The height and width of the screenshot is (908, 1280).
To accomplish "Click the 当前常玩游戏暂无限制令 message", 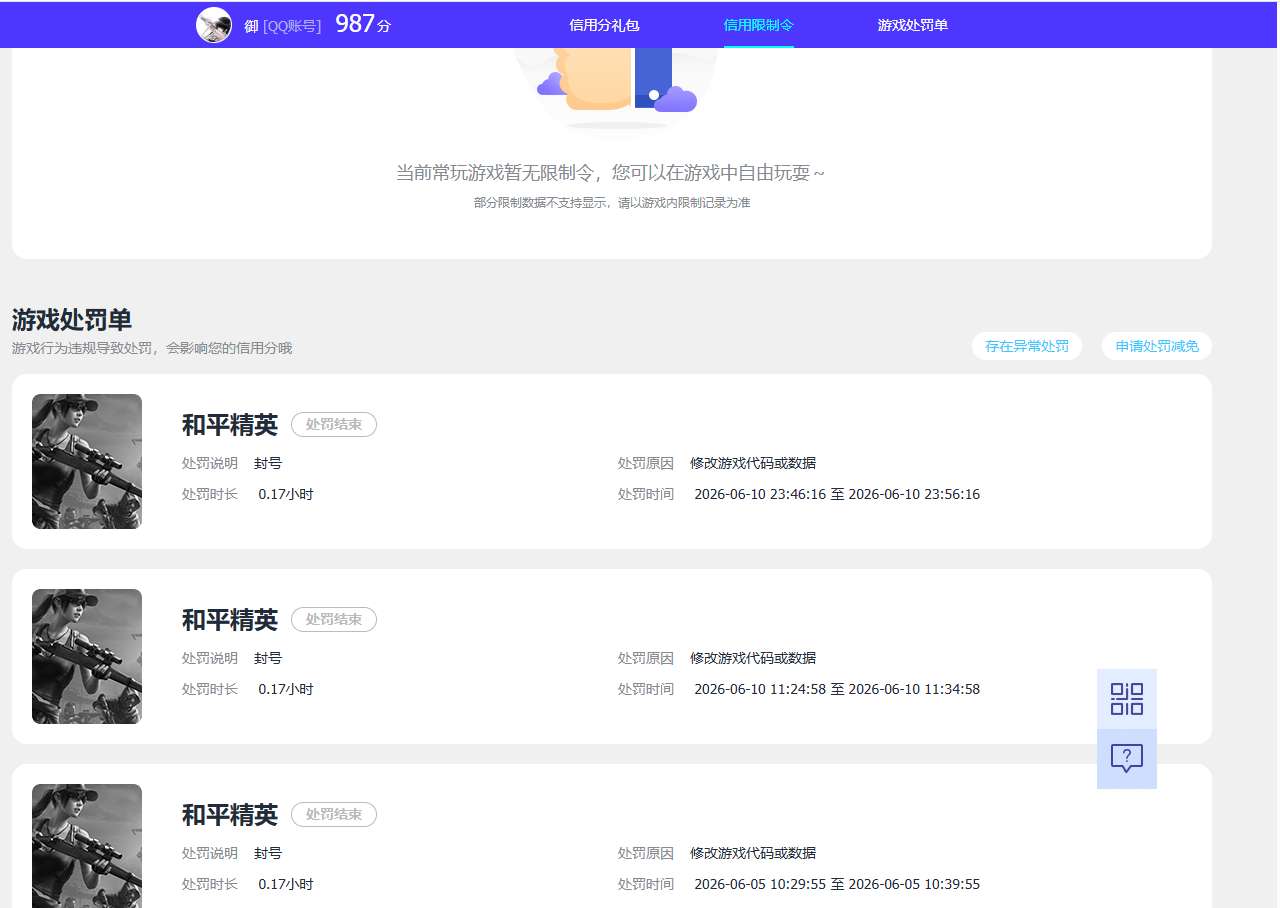I will [611, 173].
